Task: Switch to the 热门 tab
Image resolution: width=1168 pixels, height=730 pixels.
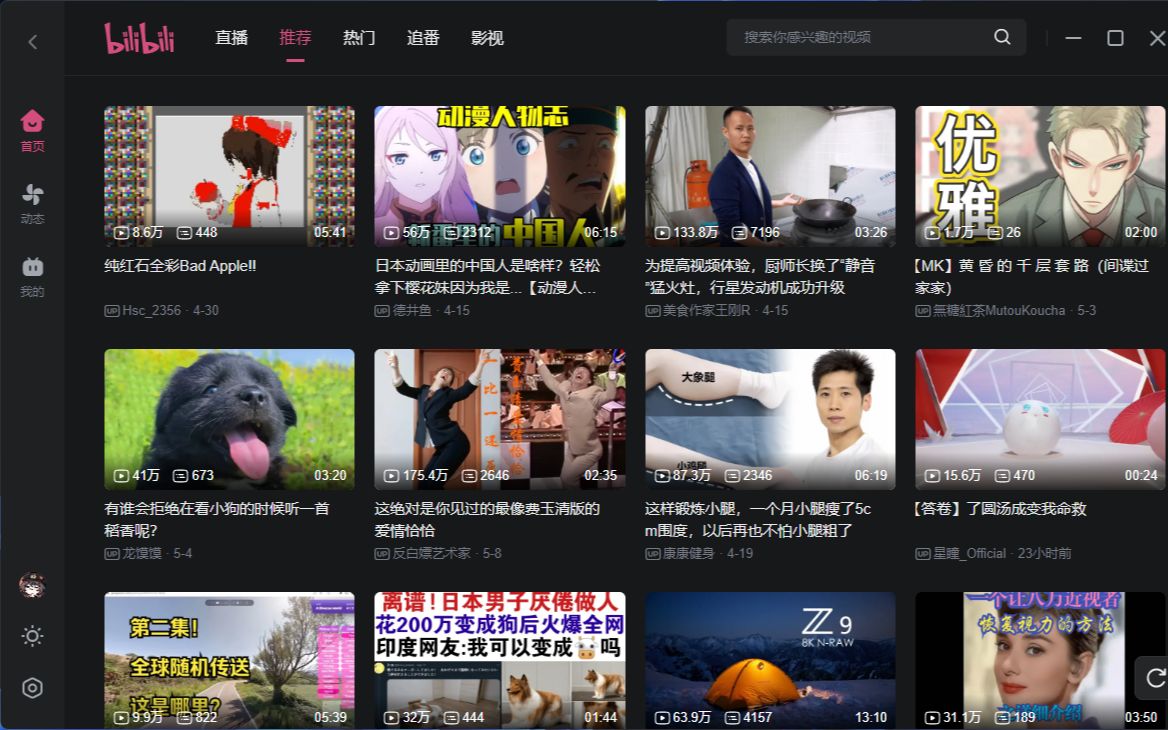Action: 359,37
